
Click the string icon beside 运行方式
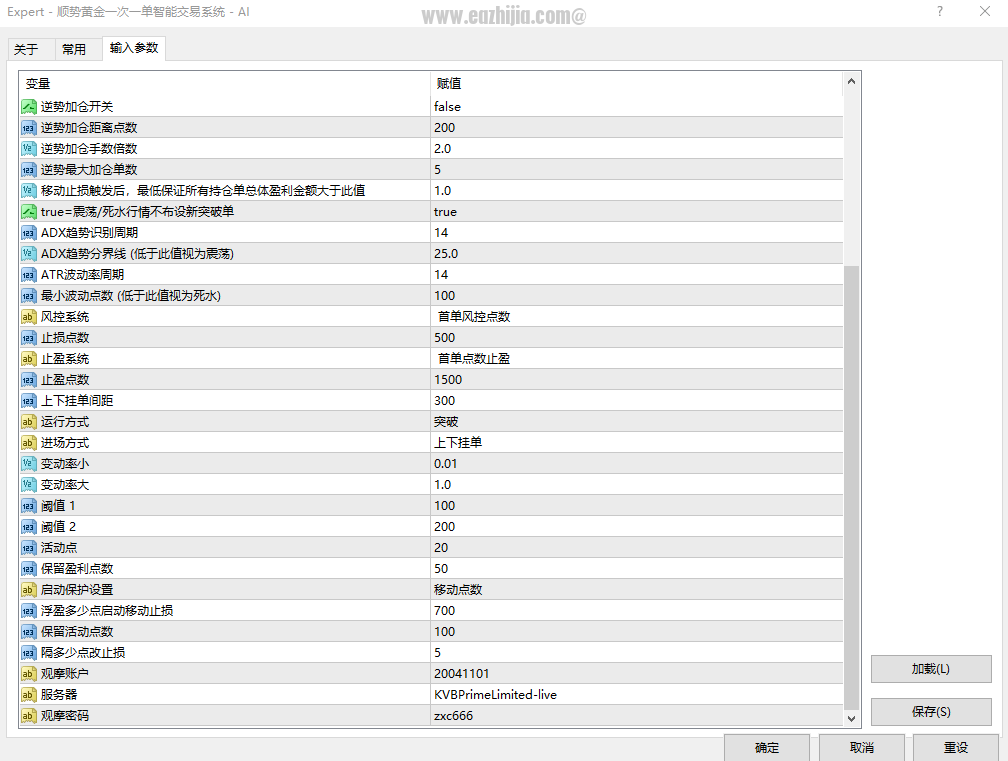tap(28, 422)
